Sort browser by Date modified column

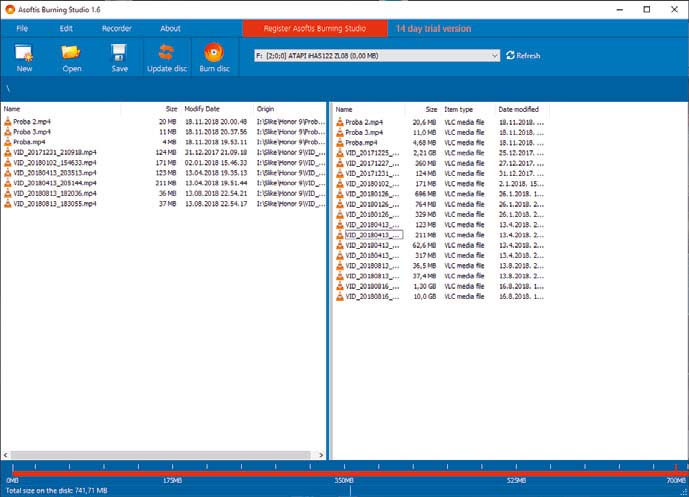519,109
